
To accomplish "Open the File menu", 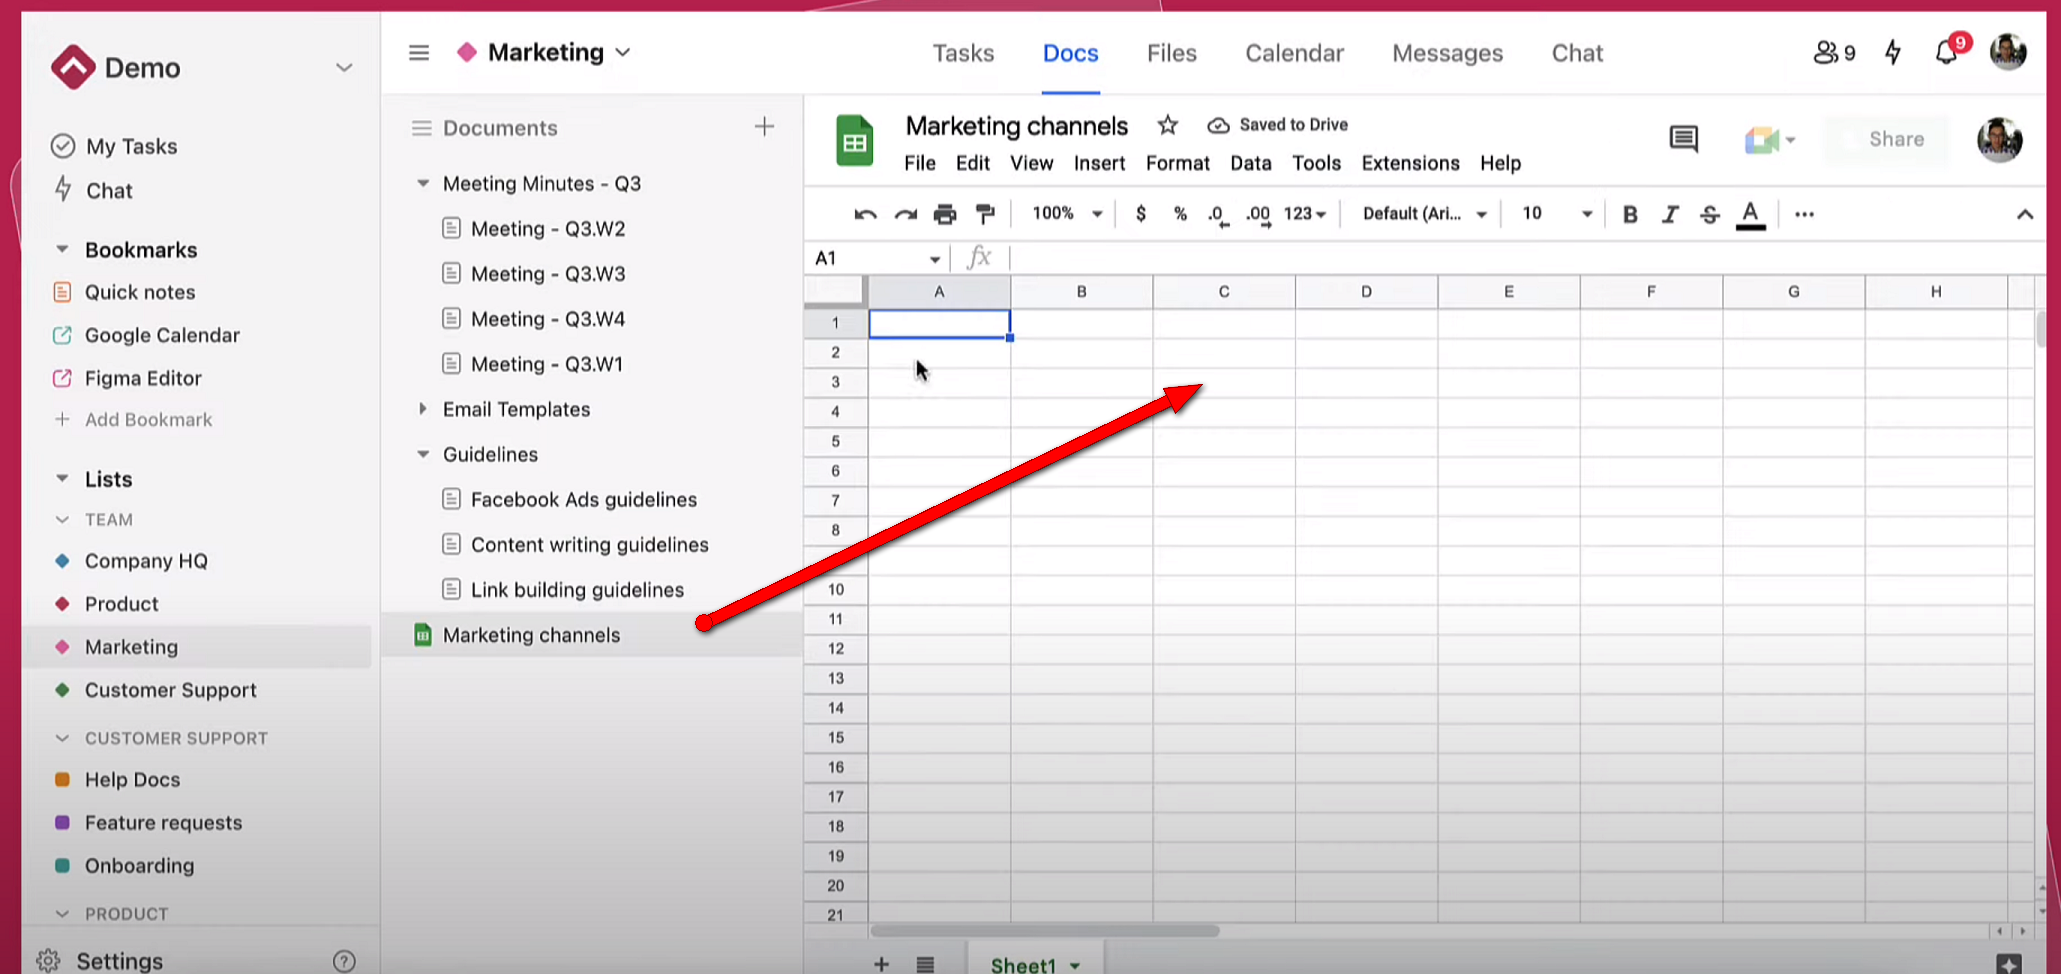I will click(x=920, y=163).
